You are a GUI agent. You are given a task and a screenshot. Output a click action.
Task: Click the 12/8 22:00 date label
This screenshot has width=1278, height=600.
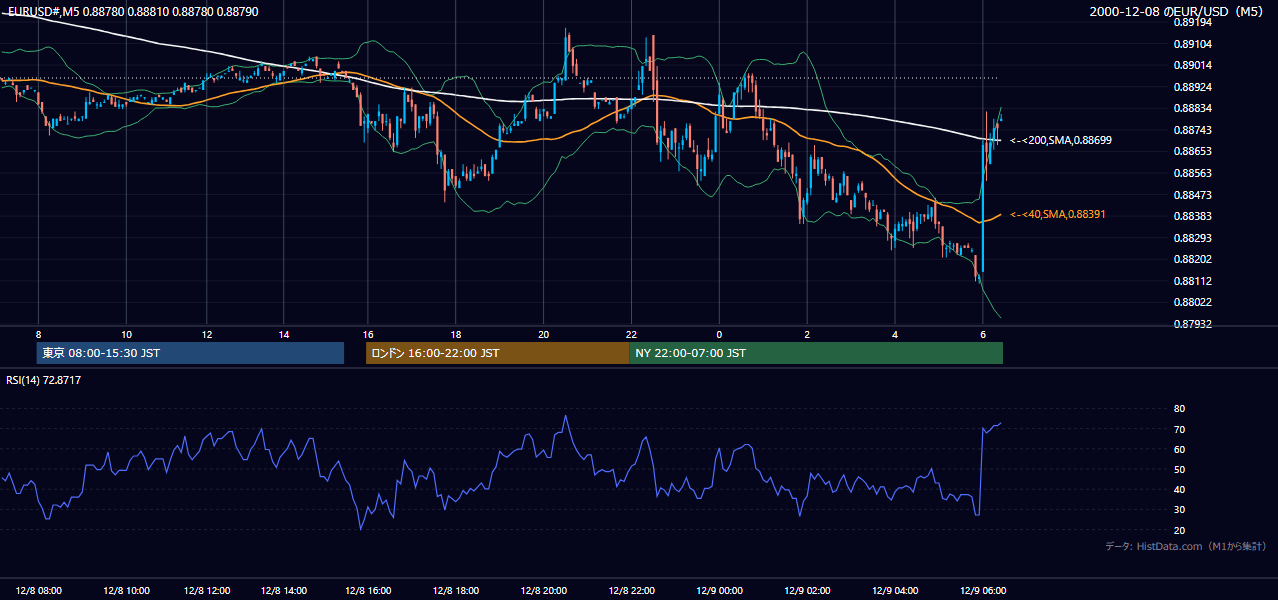click(632, 590)
